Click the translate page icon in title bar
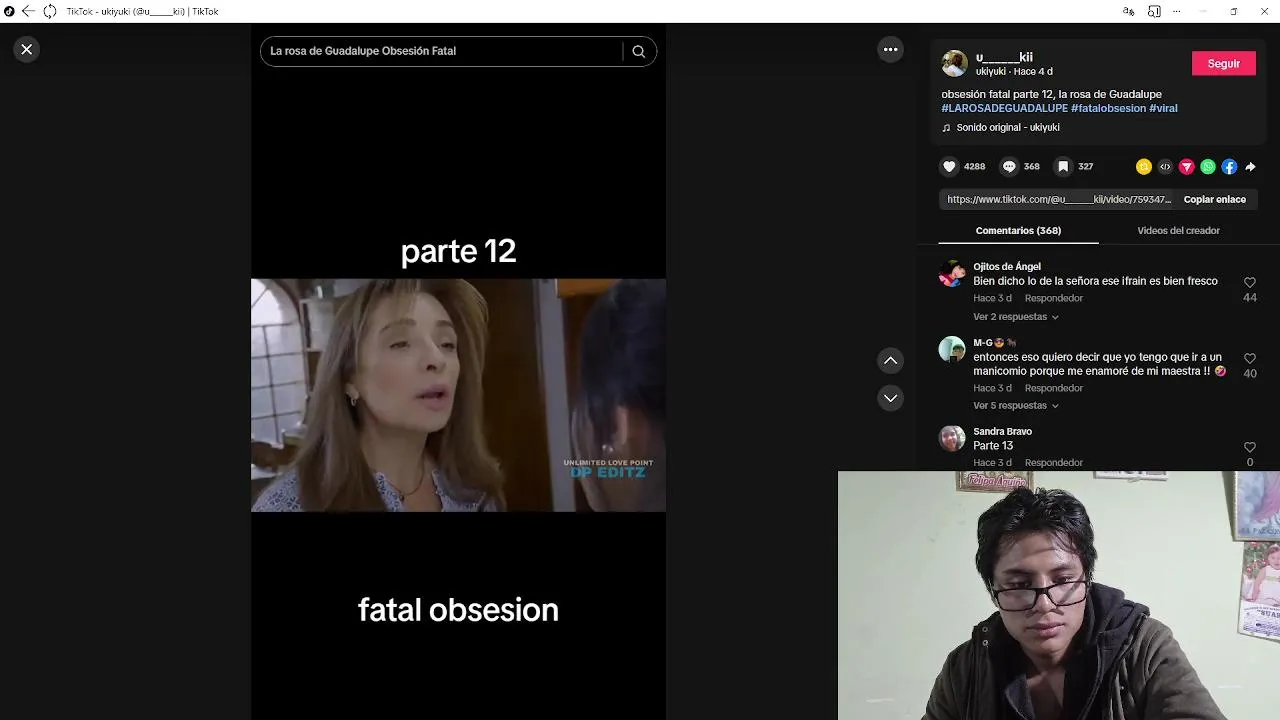The height and width of the screenshot is (720, 1280). (1128, 11)
